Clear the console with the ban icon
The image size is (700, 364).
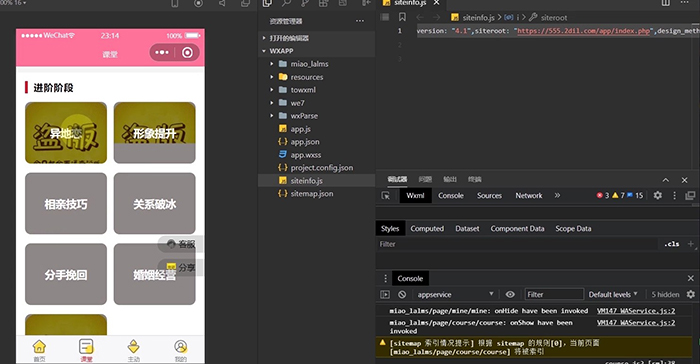point(402,294)
